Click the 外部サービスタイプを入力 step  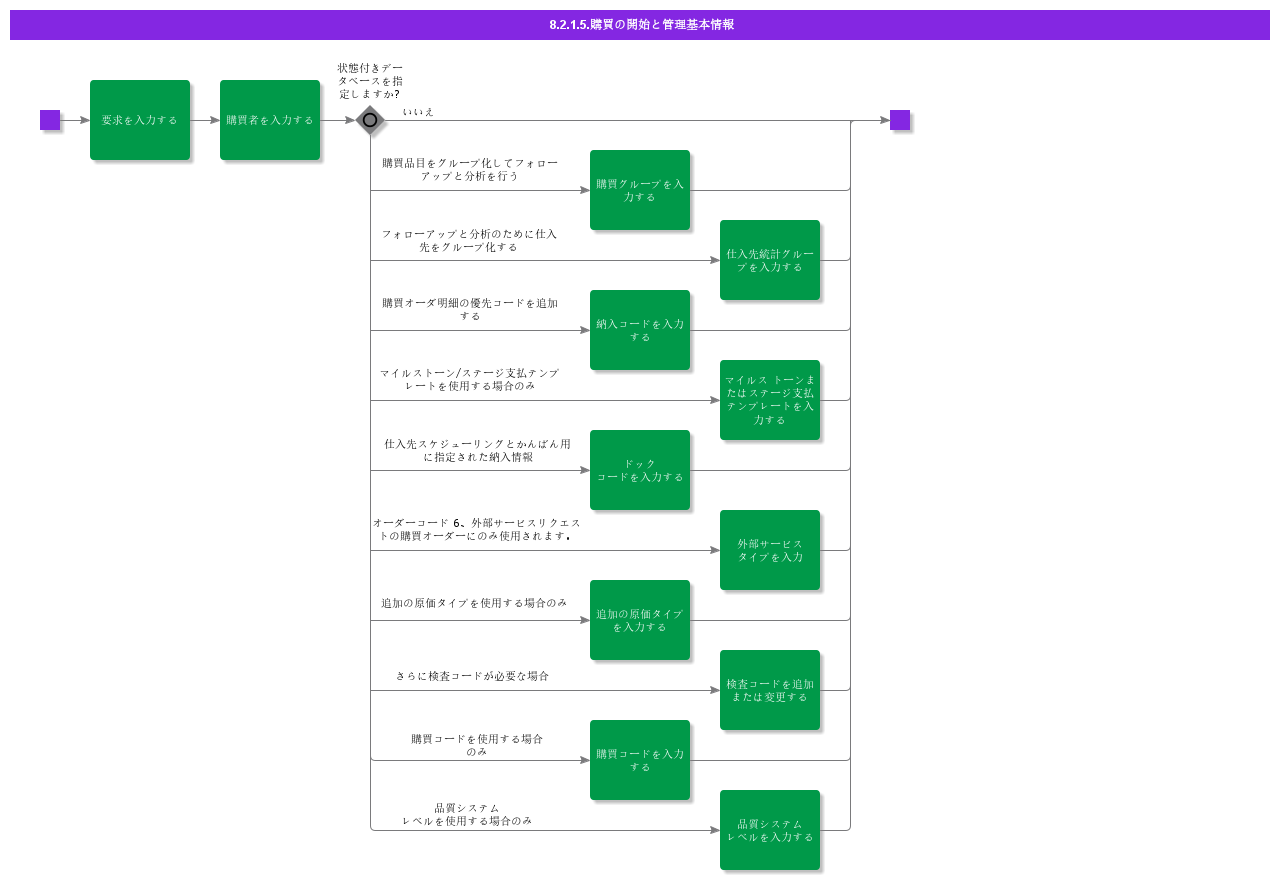pos(770,550)
